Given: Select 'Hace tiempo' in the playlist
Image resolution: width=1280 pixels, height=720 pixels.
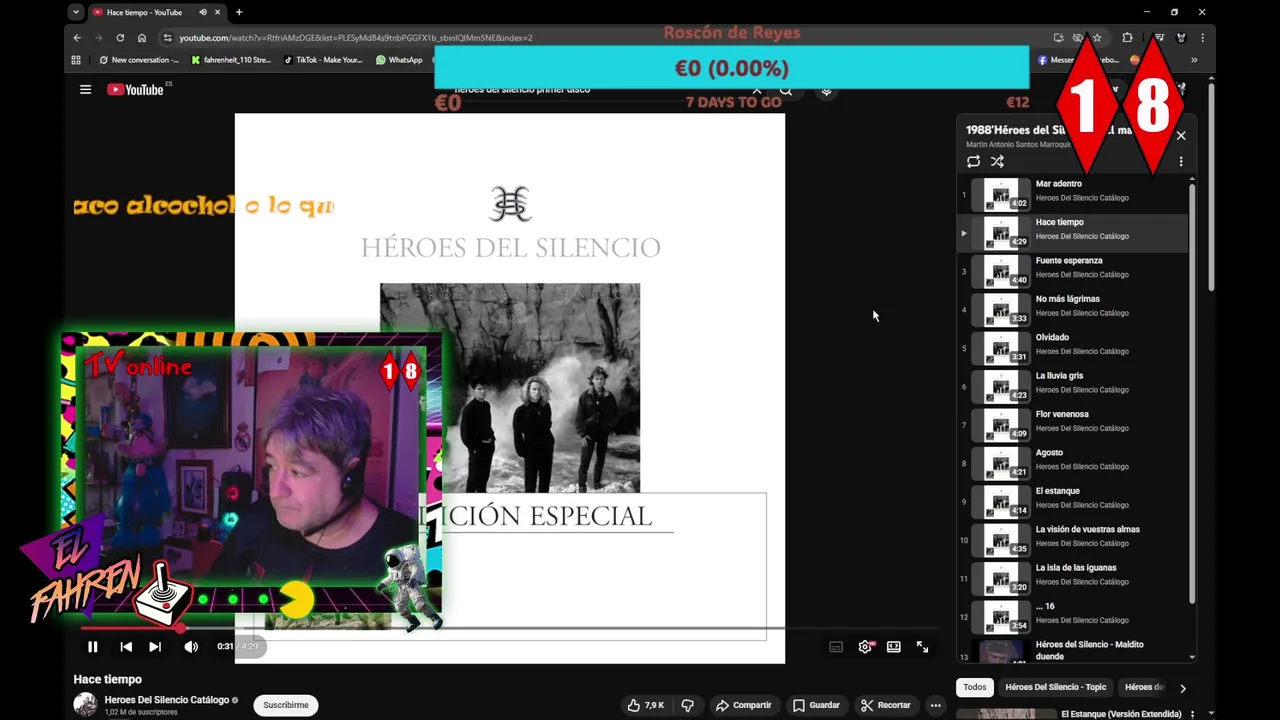Looking at the screenshot, I should pos(1073,233).
